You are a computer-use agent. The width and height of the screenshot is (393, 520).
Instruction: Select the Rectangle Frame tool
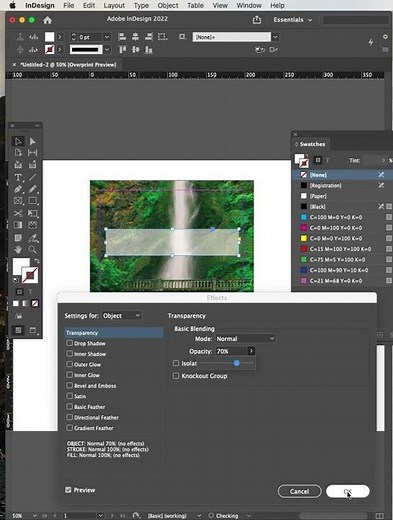[x=18, y=201]
